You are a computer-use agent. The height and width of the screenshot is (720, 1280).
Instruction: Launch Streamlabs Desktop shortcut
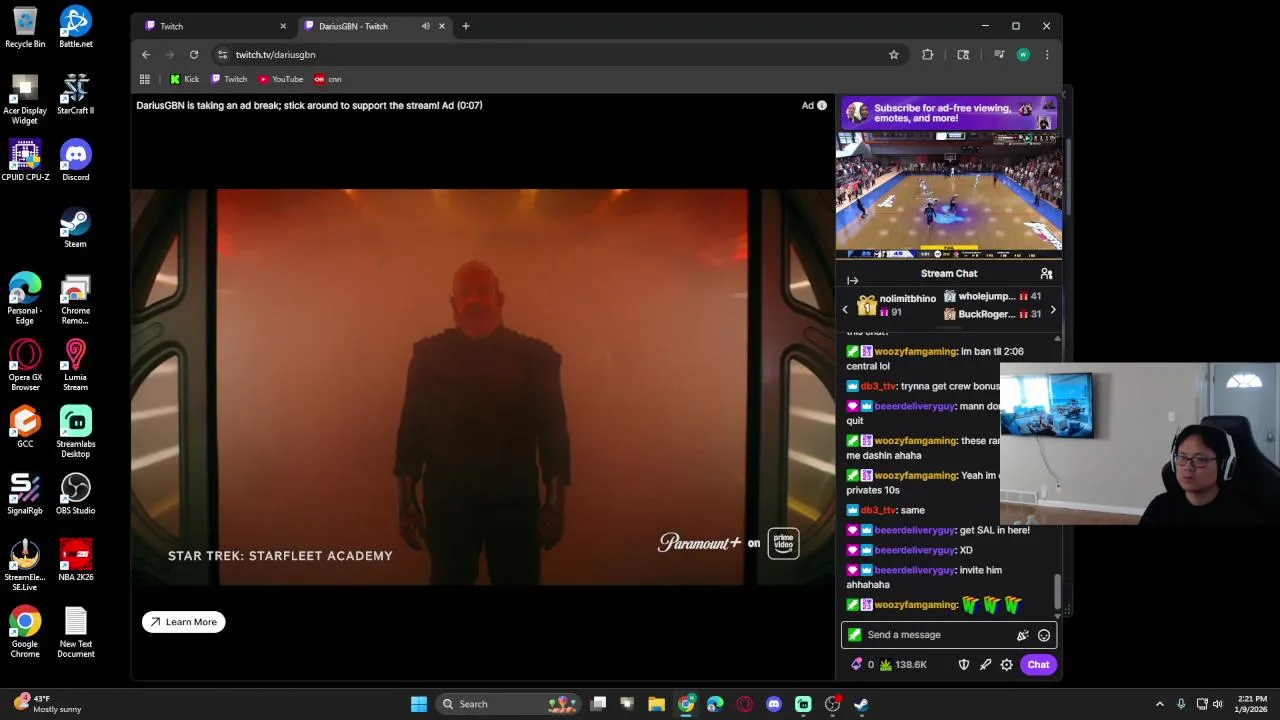[x=76, y=432]
